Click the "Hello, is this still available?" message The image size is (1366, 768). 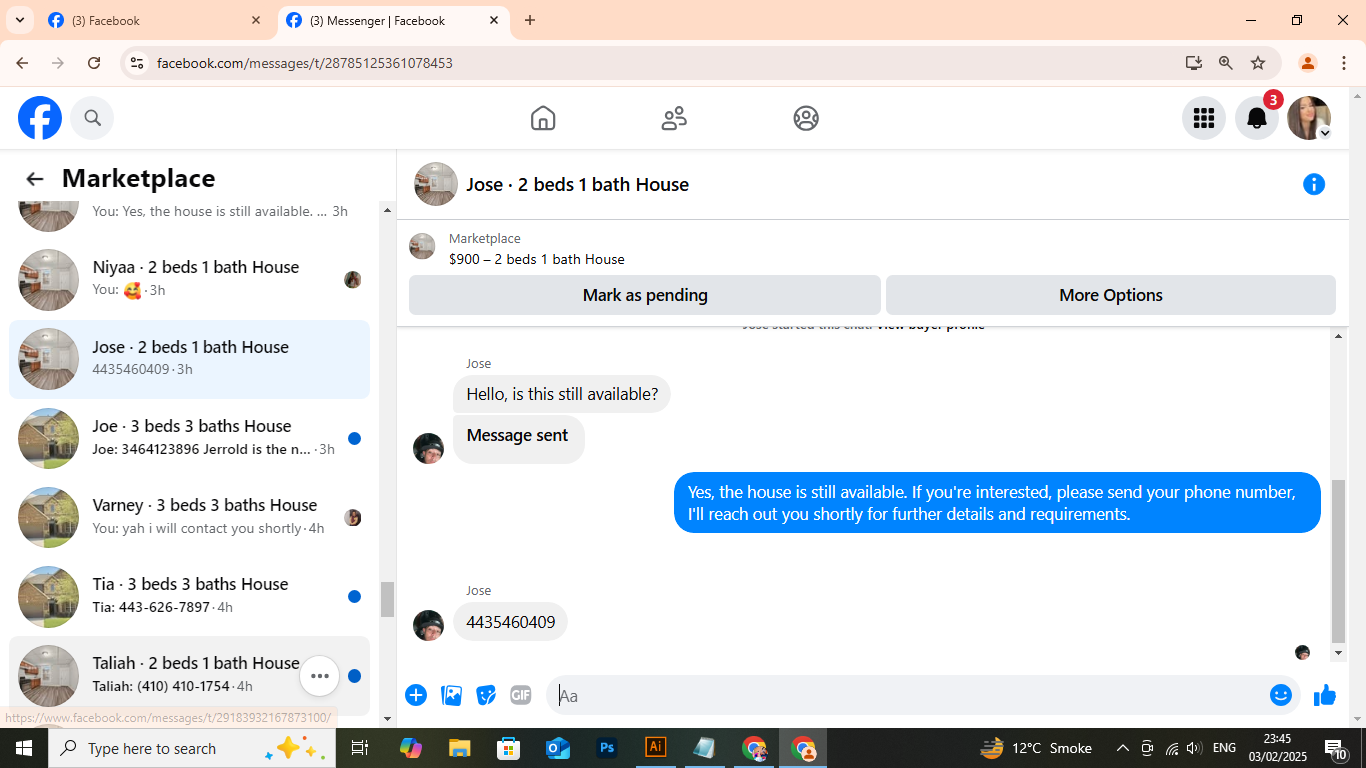562,394
